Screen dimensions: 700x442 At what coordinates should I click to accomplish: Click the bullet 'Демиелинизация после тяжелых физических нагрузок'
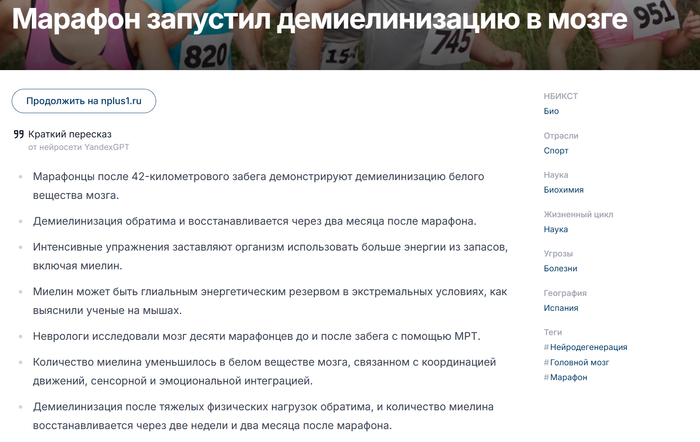[x=263, y=416]
